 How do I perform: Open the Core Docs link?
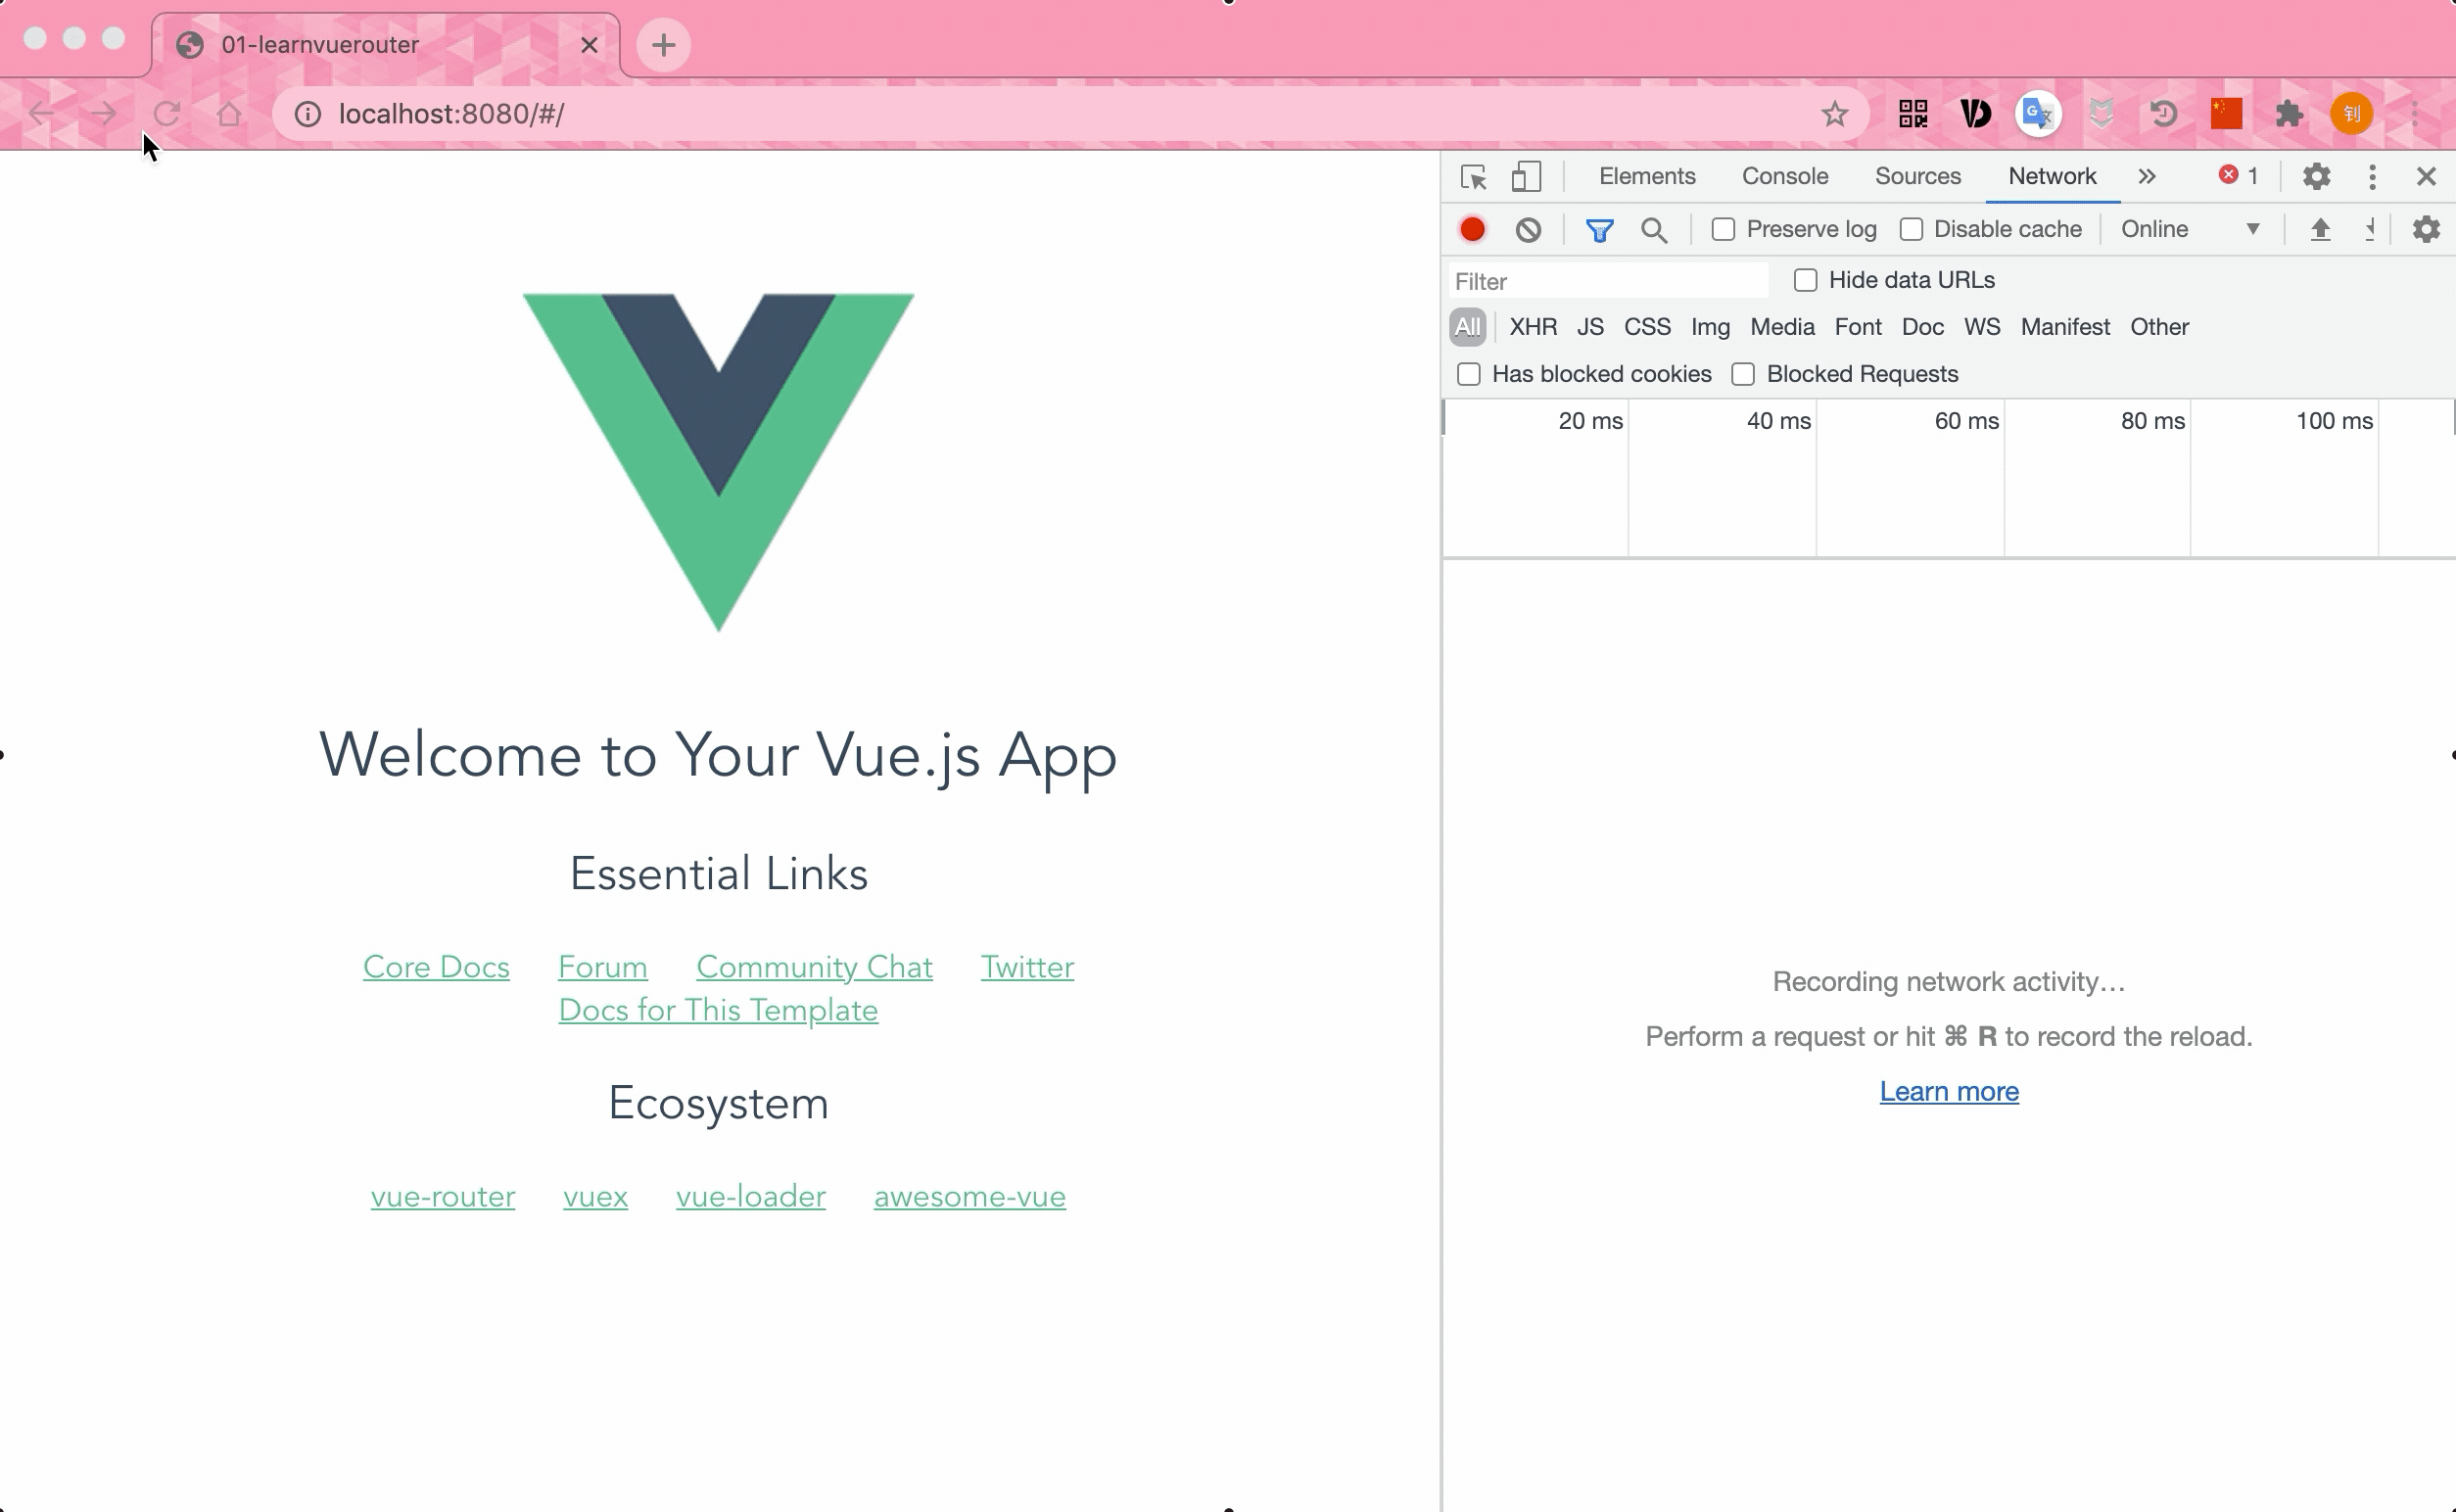point(435,967)
